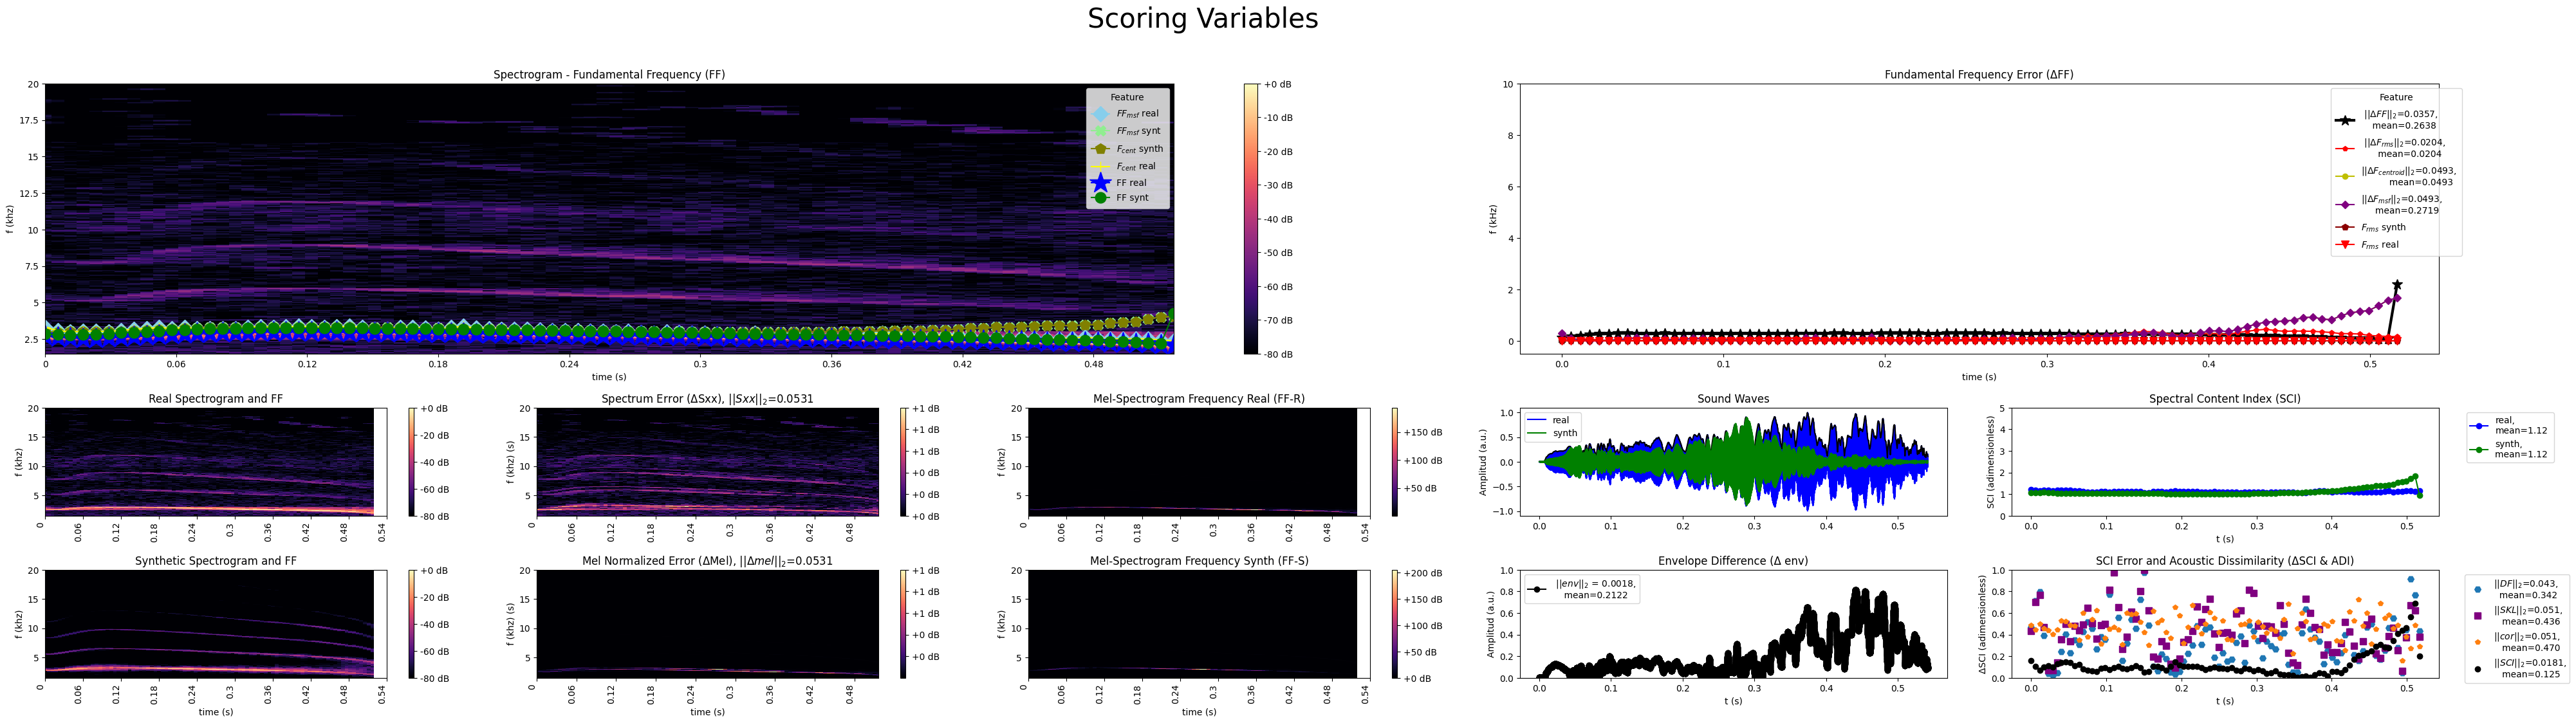Viewport: 2576px width, 723px height.
Task: Click the blue star FF real legend marker
Action: pos(1100,183)
